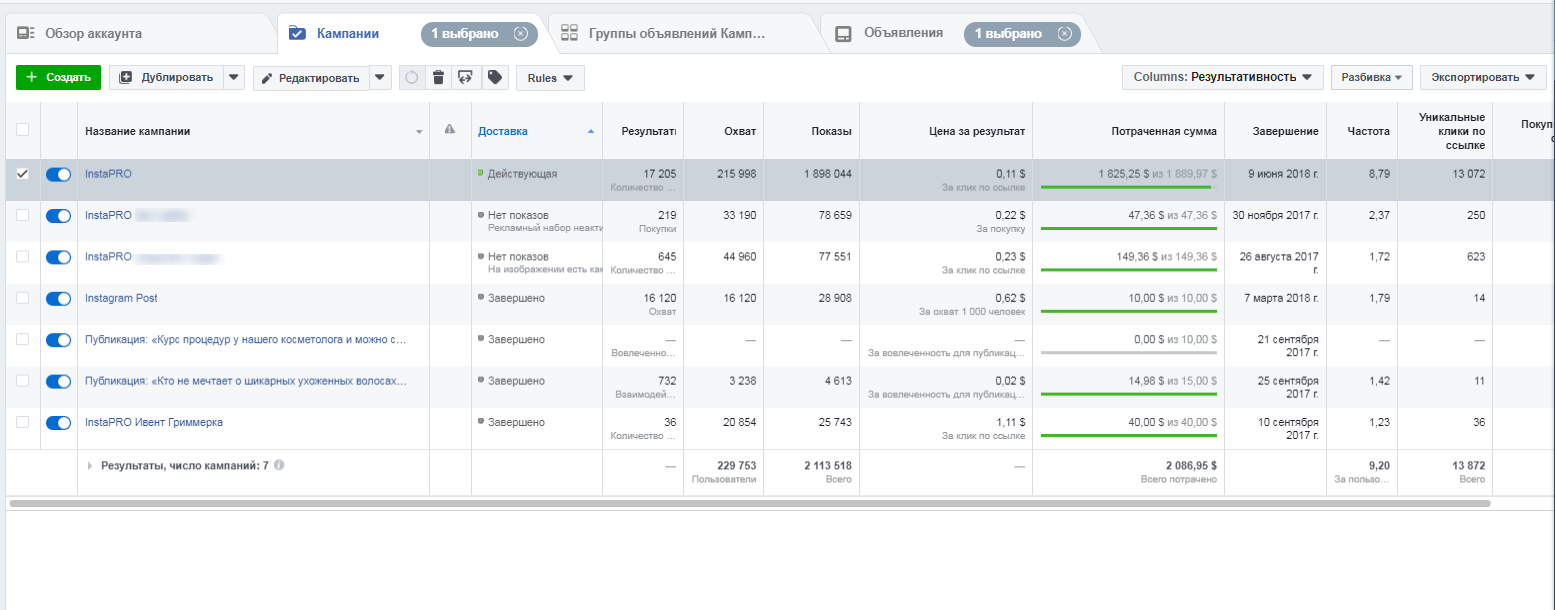The image size is (1555, 610).
Task: Check the campaign row ending 26 августа 2017
Action: tap(23, 257)
